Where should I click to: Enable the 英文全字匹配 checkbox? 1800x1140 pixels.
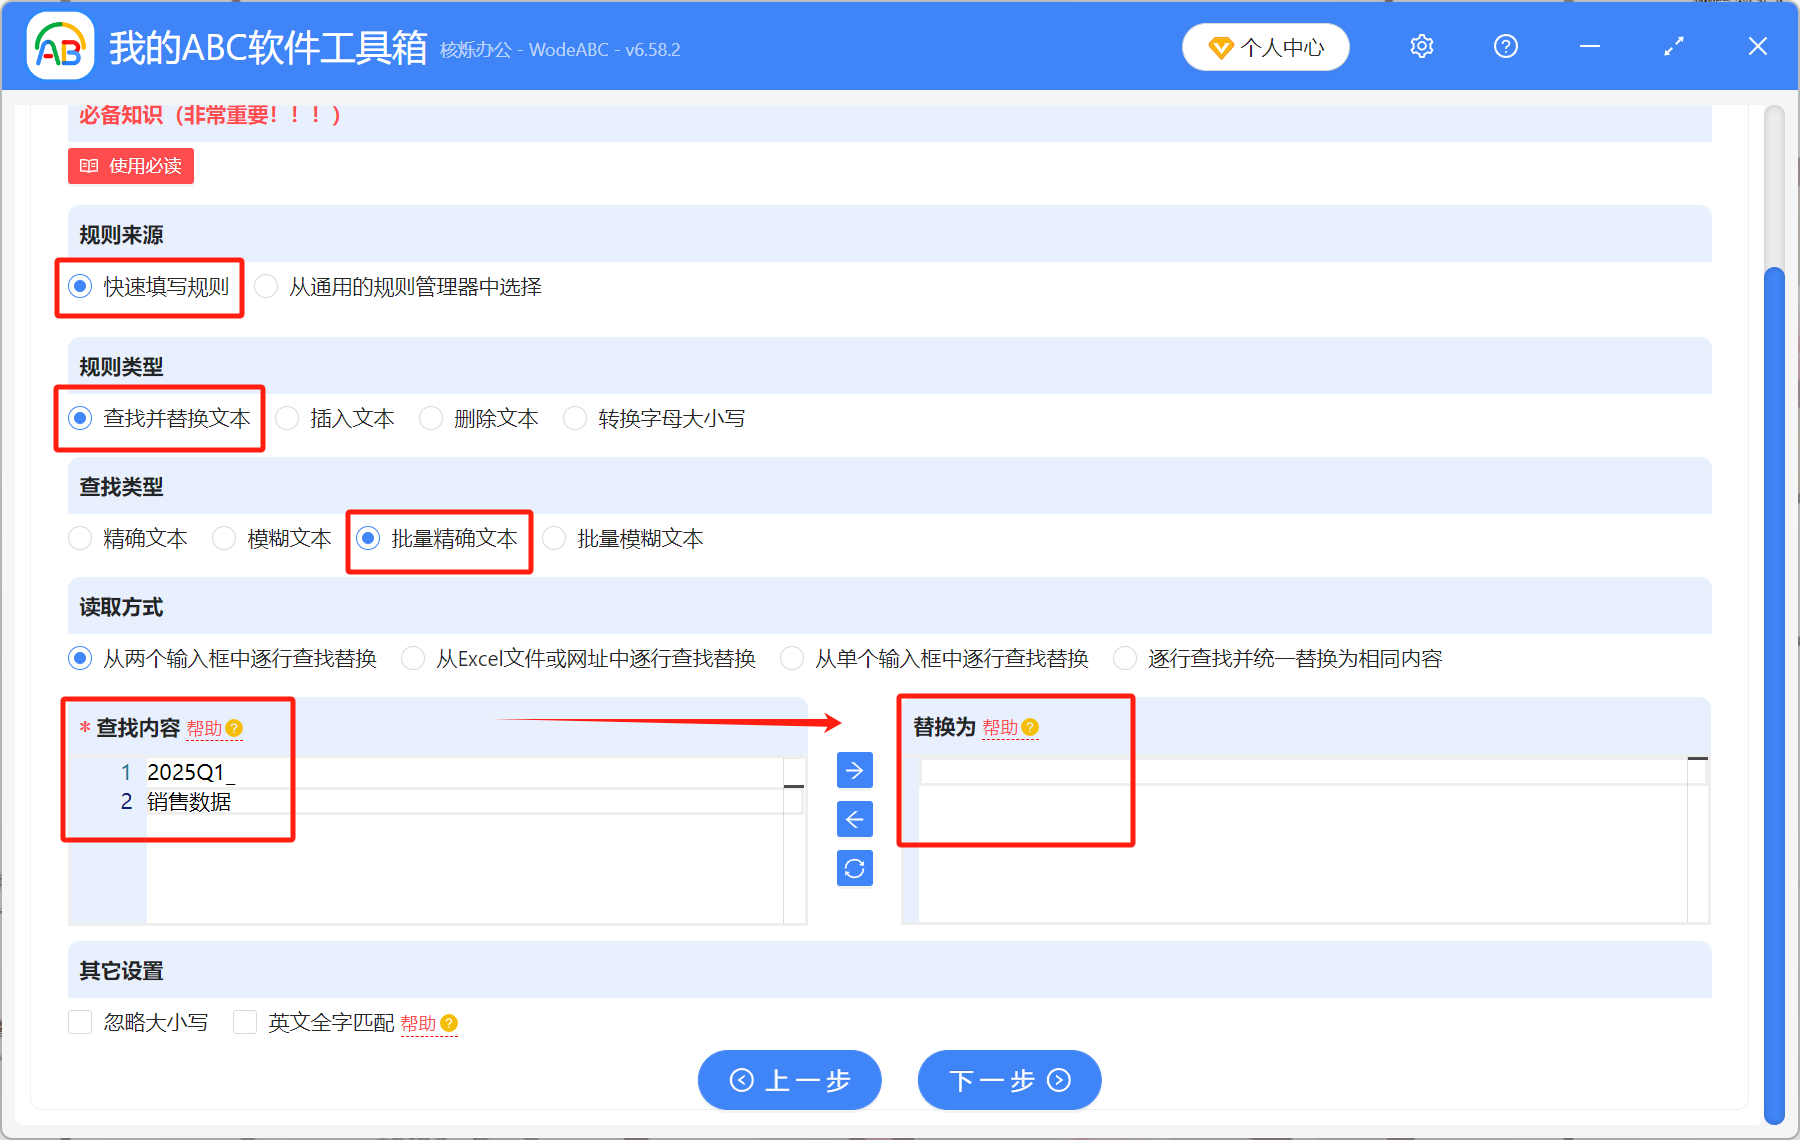point(245,1022)
